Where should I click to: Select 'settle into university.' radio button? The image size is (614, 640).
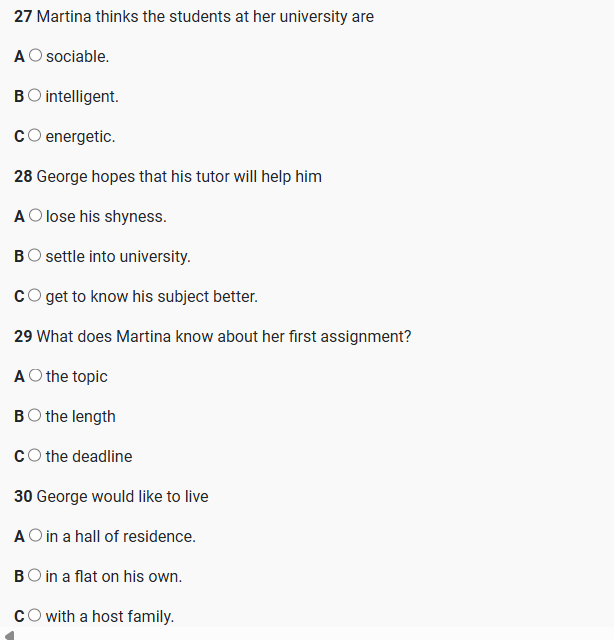coord(36,256)
